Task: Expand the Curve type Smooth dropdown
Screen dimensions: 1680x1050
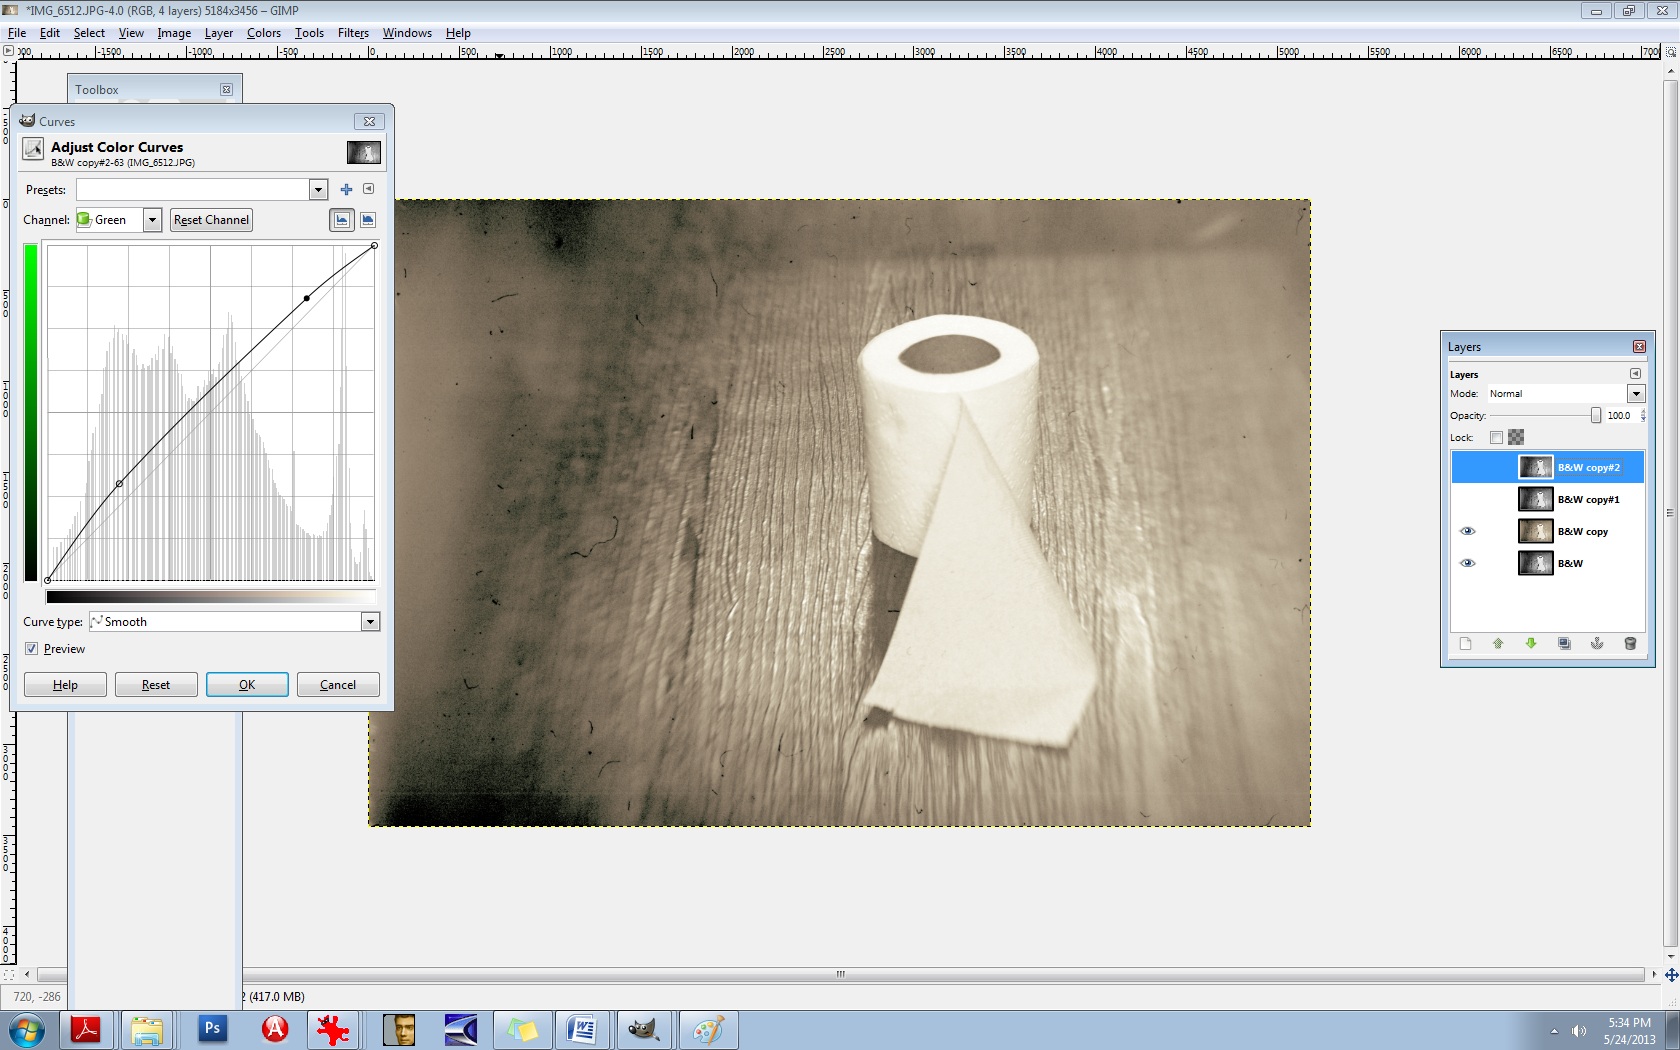Action: click(370, 622)
